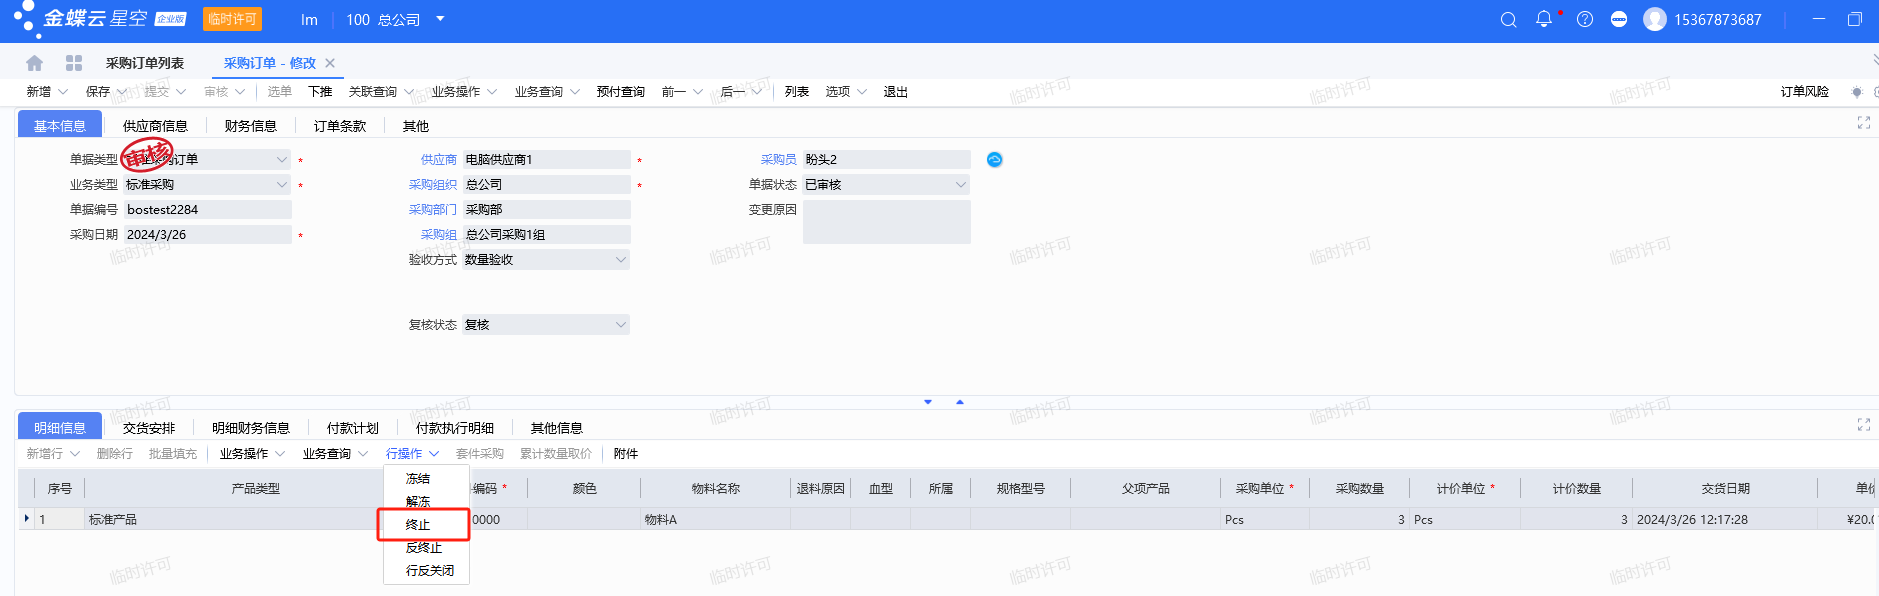Maximize the basic info panel
Screen dimensions: 1879x596
pos(1864,122)
